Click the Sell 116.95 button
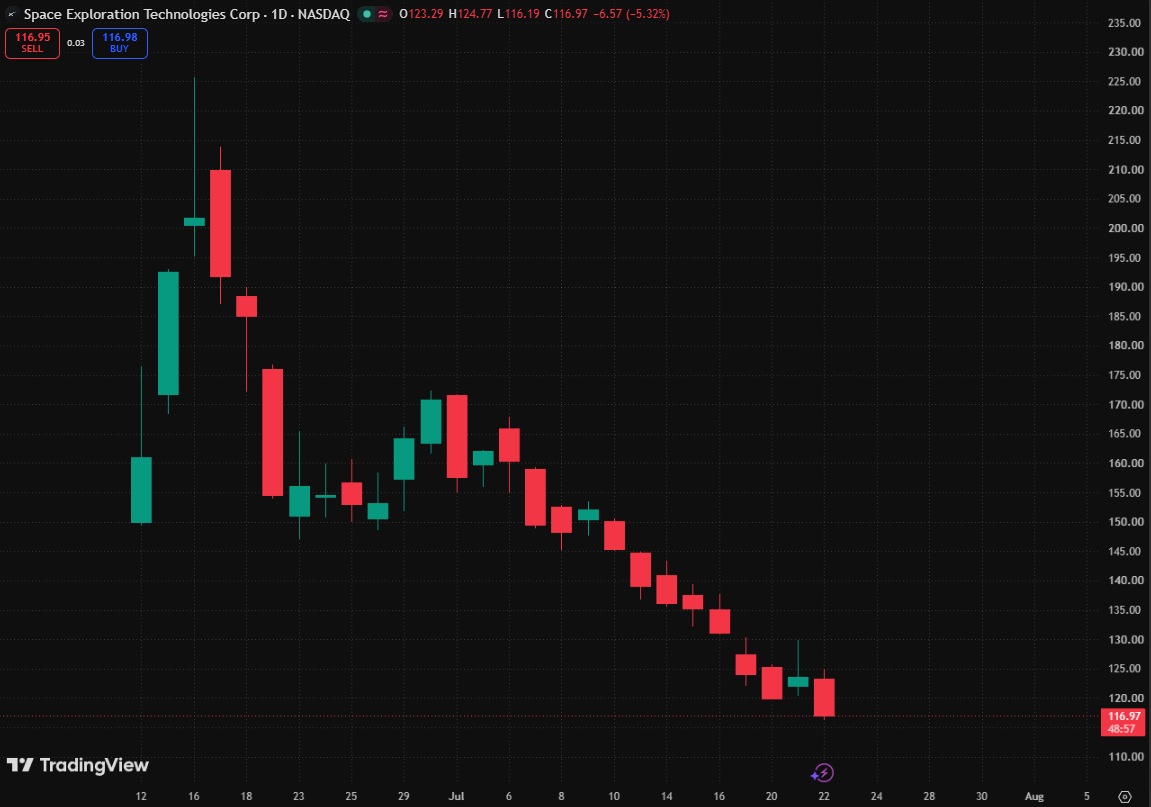The image size is (1151, 807). (x=32, y=43)
